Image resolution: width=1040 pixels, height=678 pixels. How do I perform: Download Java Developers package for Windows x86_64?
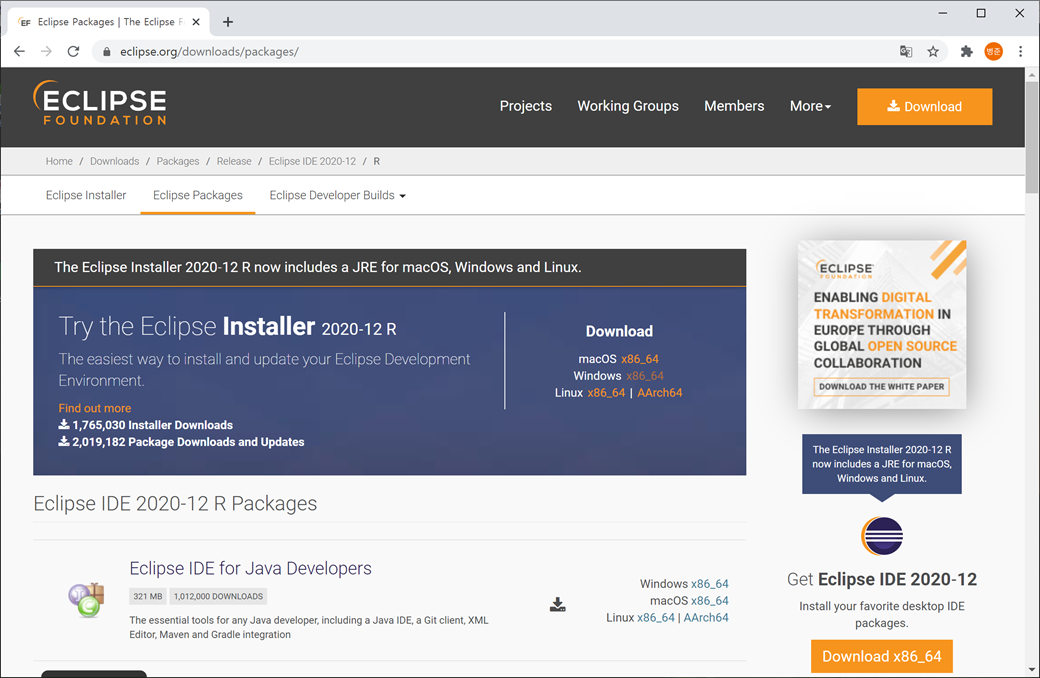[x=710, y=584]
